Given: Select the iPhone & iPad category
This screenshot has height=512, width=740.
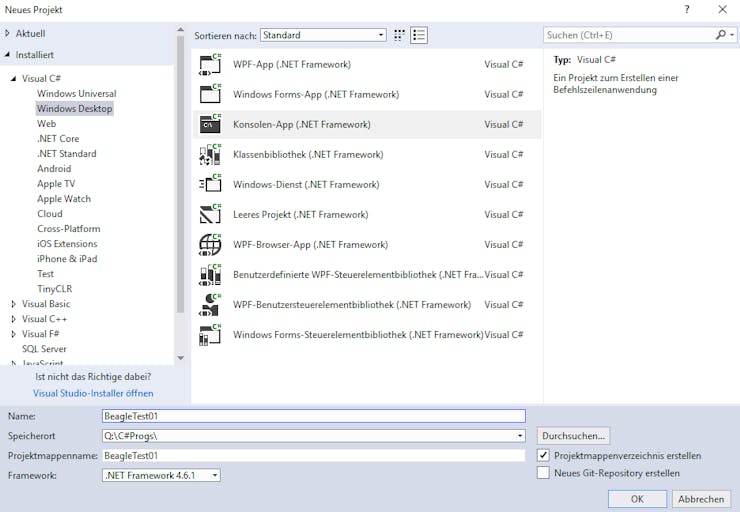Looking at the screenshot, I should pyautogui.click(x=67, y=259).
